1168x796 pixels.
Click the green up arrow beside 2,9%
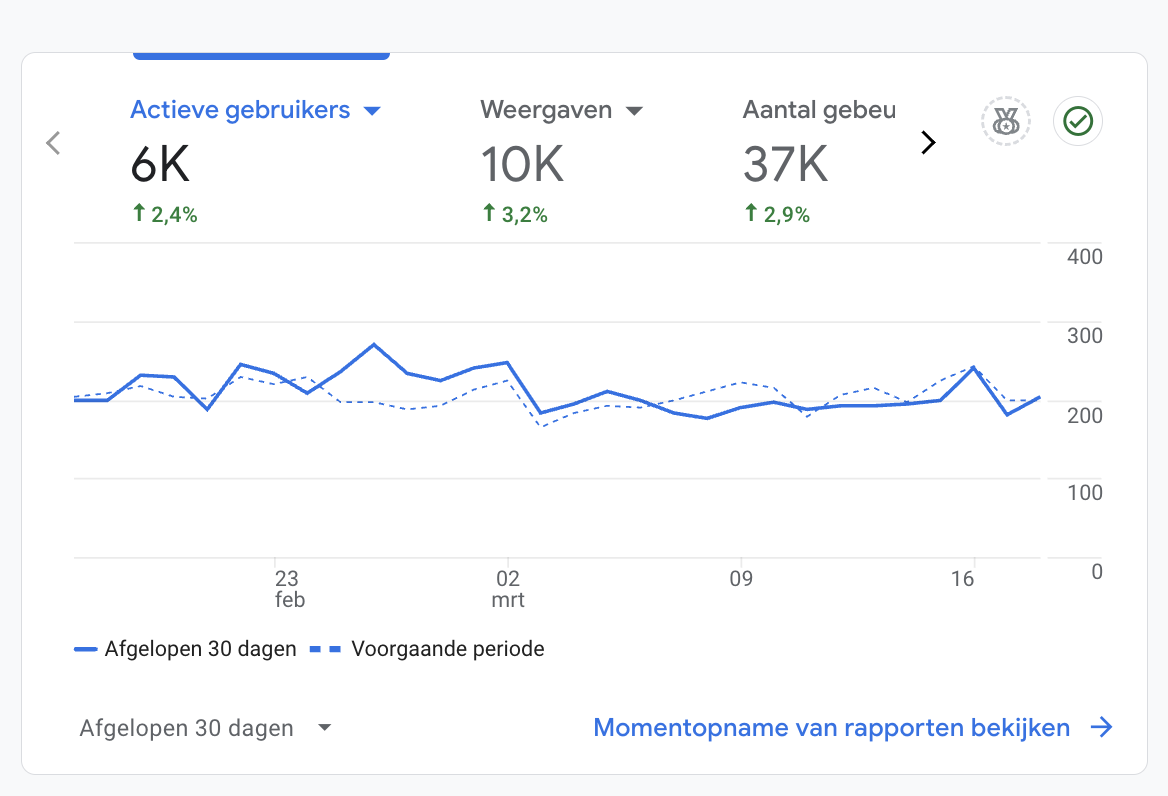click(x=751, y=213)
